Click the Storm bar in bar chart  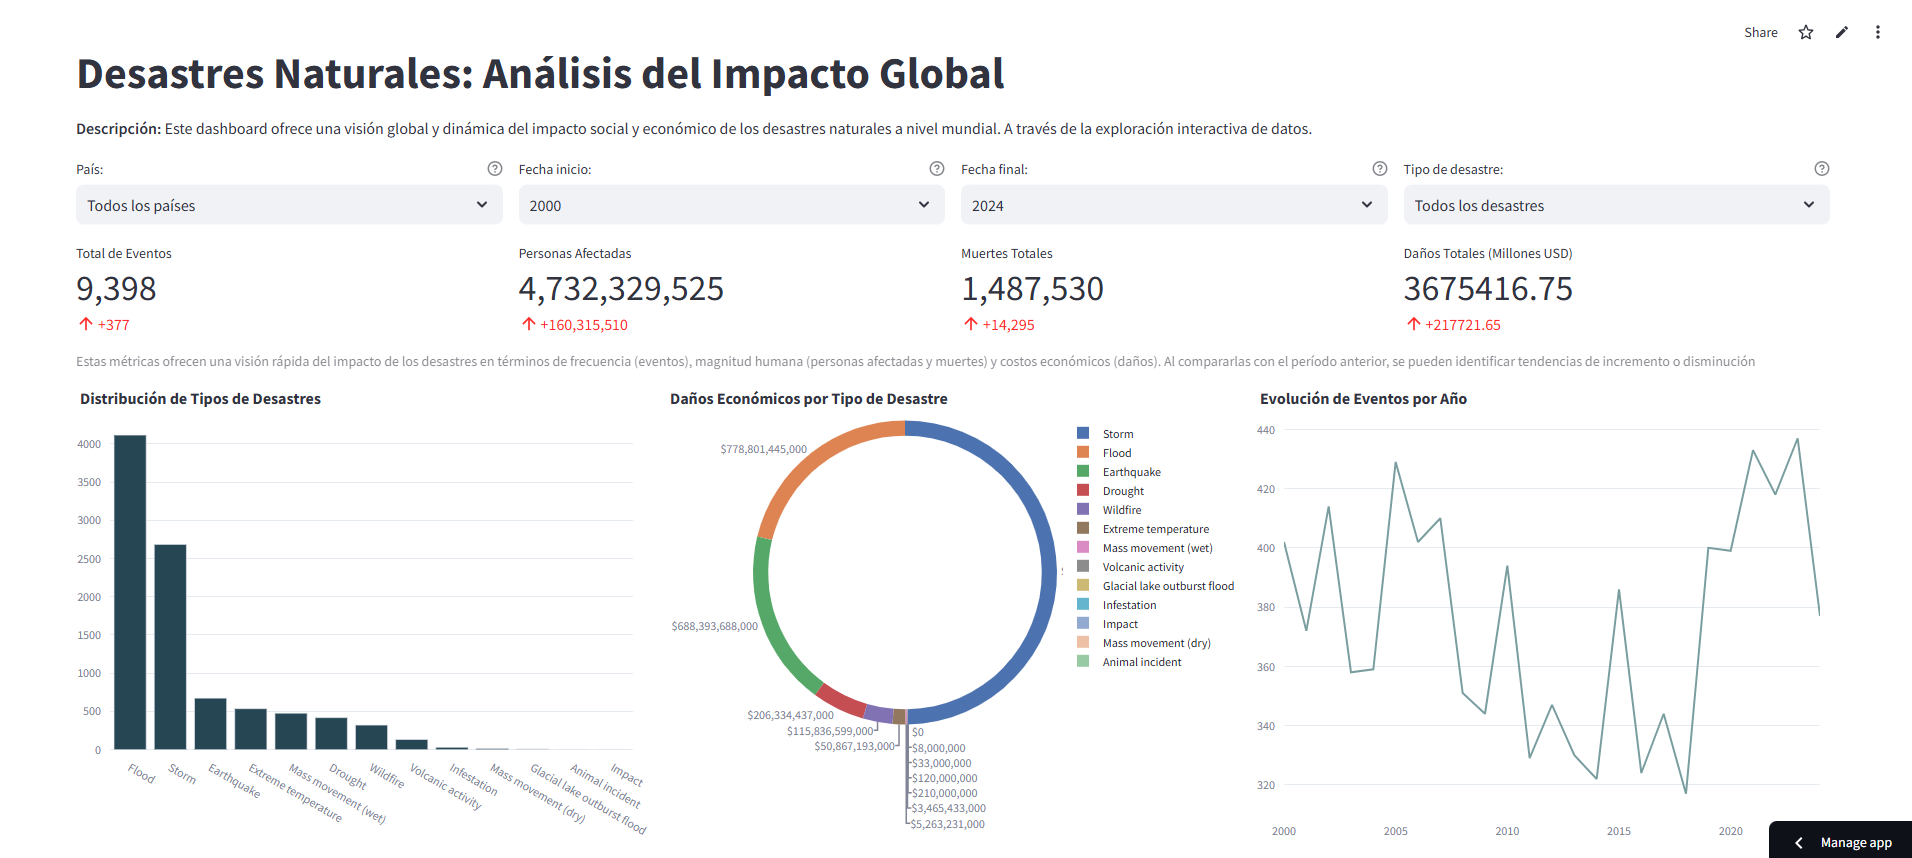(170, 647)
